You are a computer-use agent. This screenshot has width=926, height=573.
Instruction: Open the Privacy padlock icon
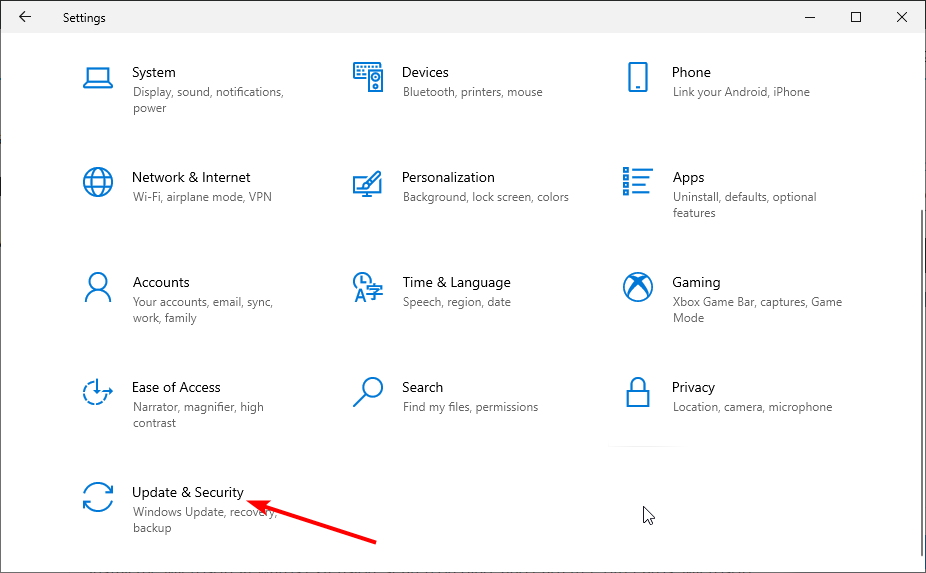coord(638,392)
